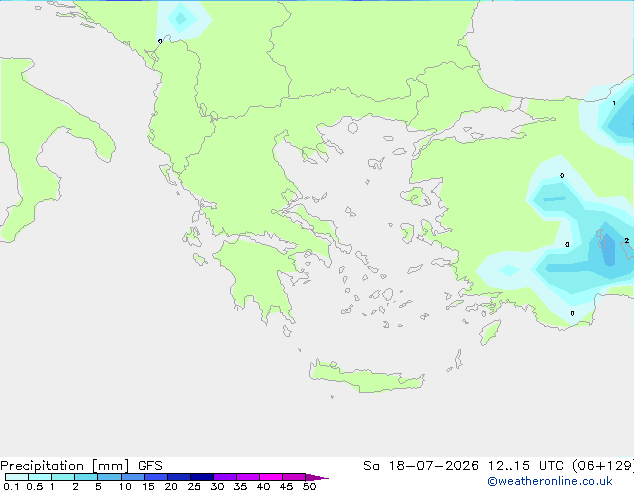
Task: Click the legend label '50'
Action: tap(309, 486)
